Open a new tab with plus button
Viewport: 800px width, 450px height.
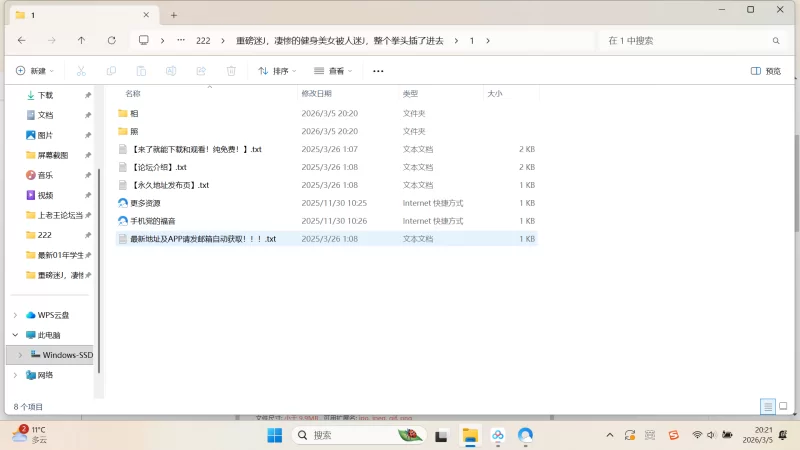(x=173, y=15)
